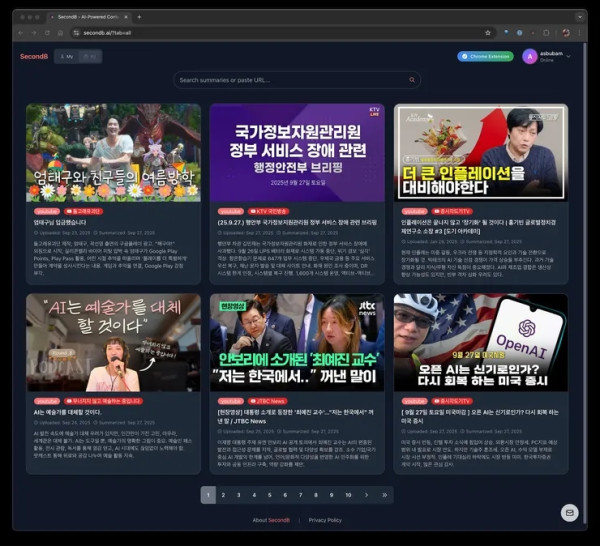Reload the page using browser refresh icon

47,32
